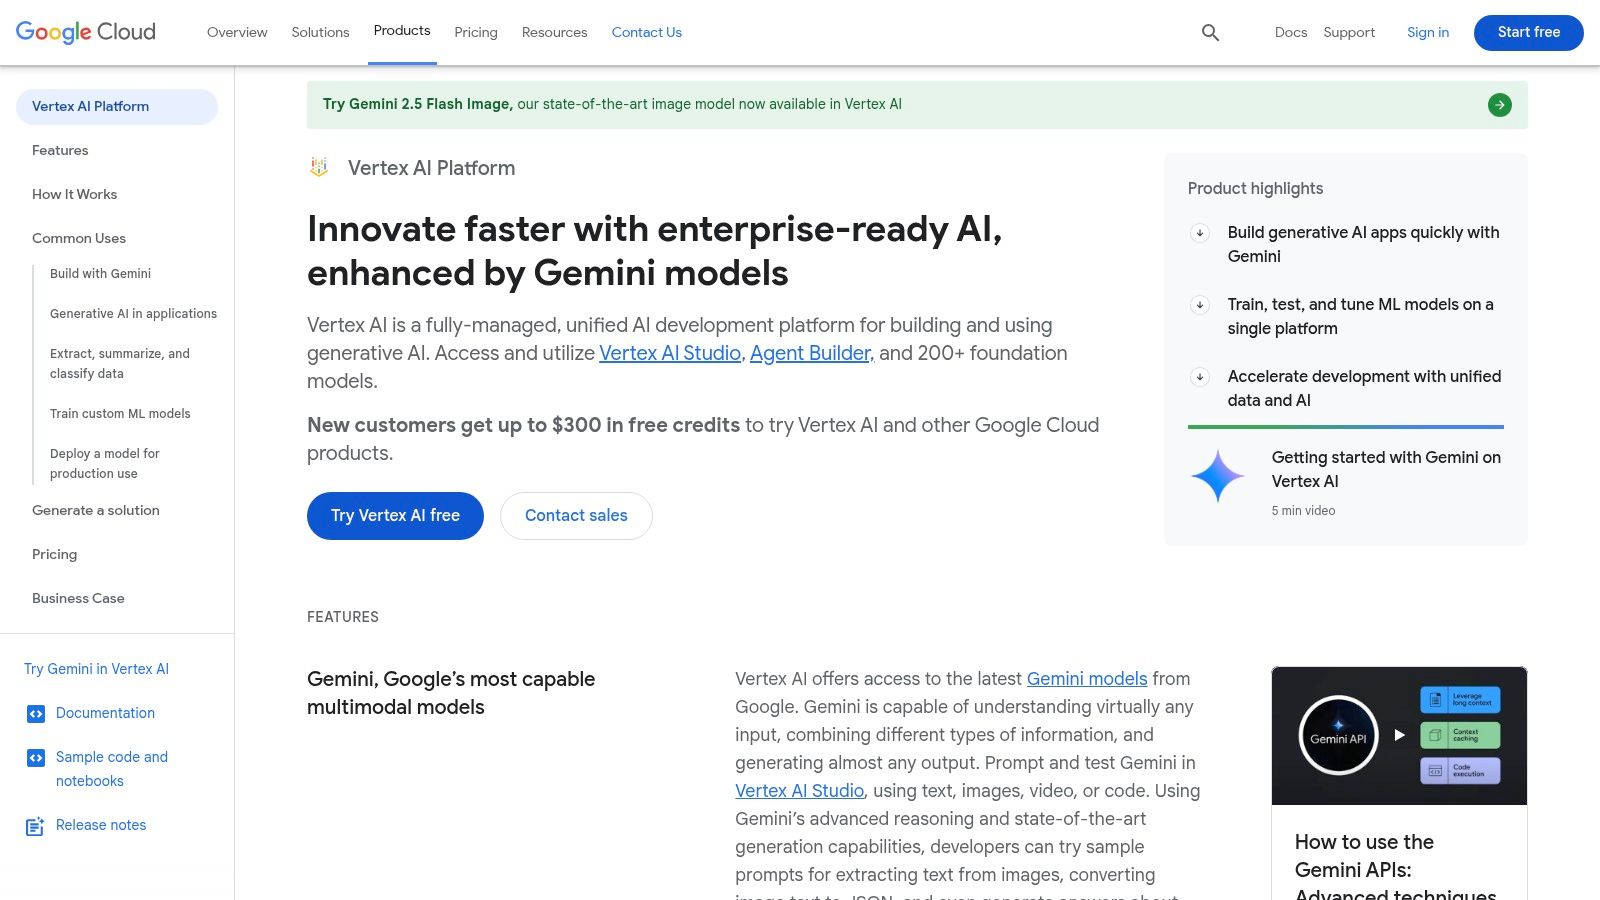Play the Gemini API video thumbnail
Screen dimensions: 1600x900
click(1398, 735)
